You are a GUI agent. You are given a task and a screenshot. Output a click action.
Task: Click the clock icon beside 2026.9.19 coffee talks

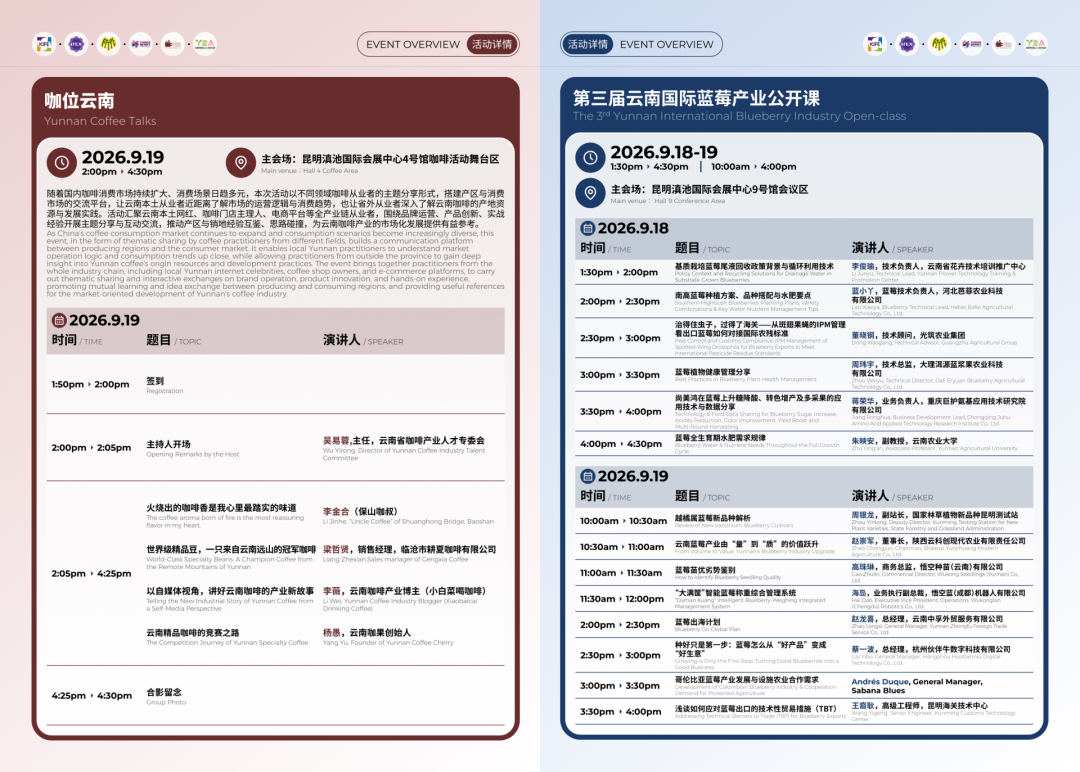tap(61, 163)
